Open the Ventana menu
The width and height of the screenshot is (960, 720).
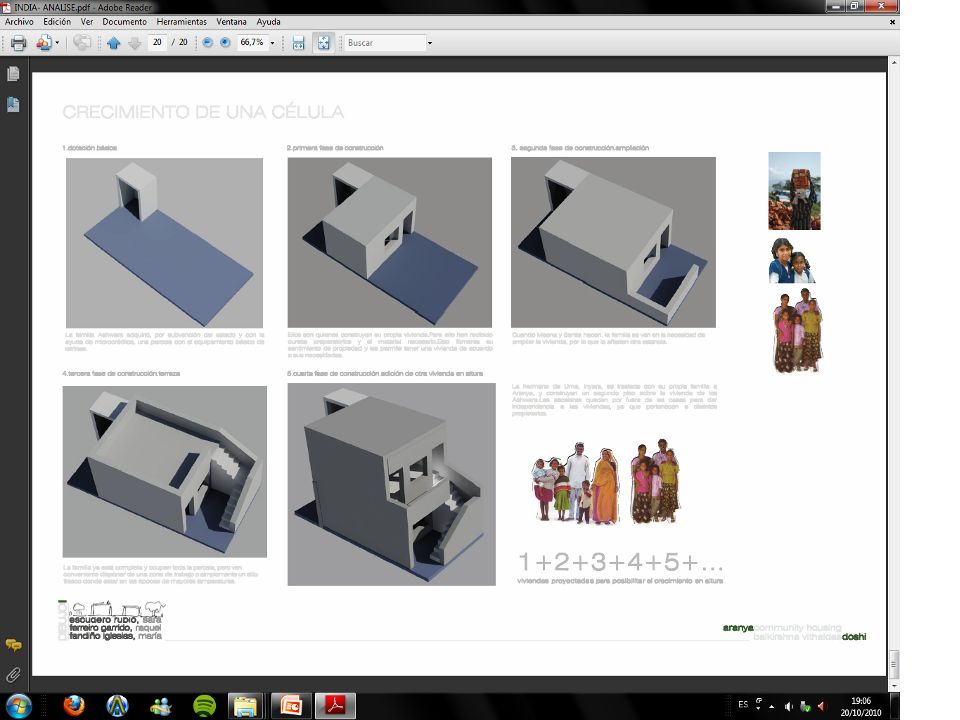point(231,21)
